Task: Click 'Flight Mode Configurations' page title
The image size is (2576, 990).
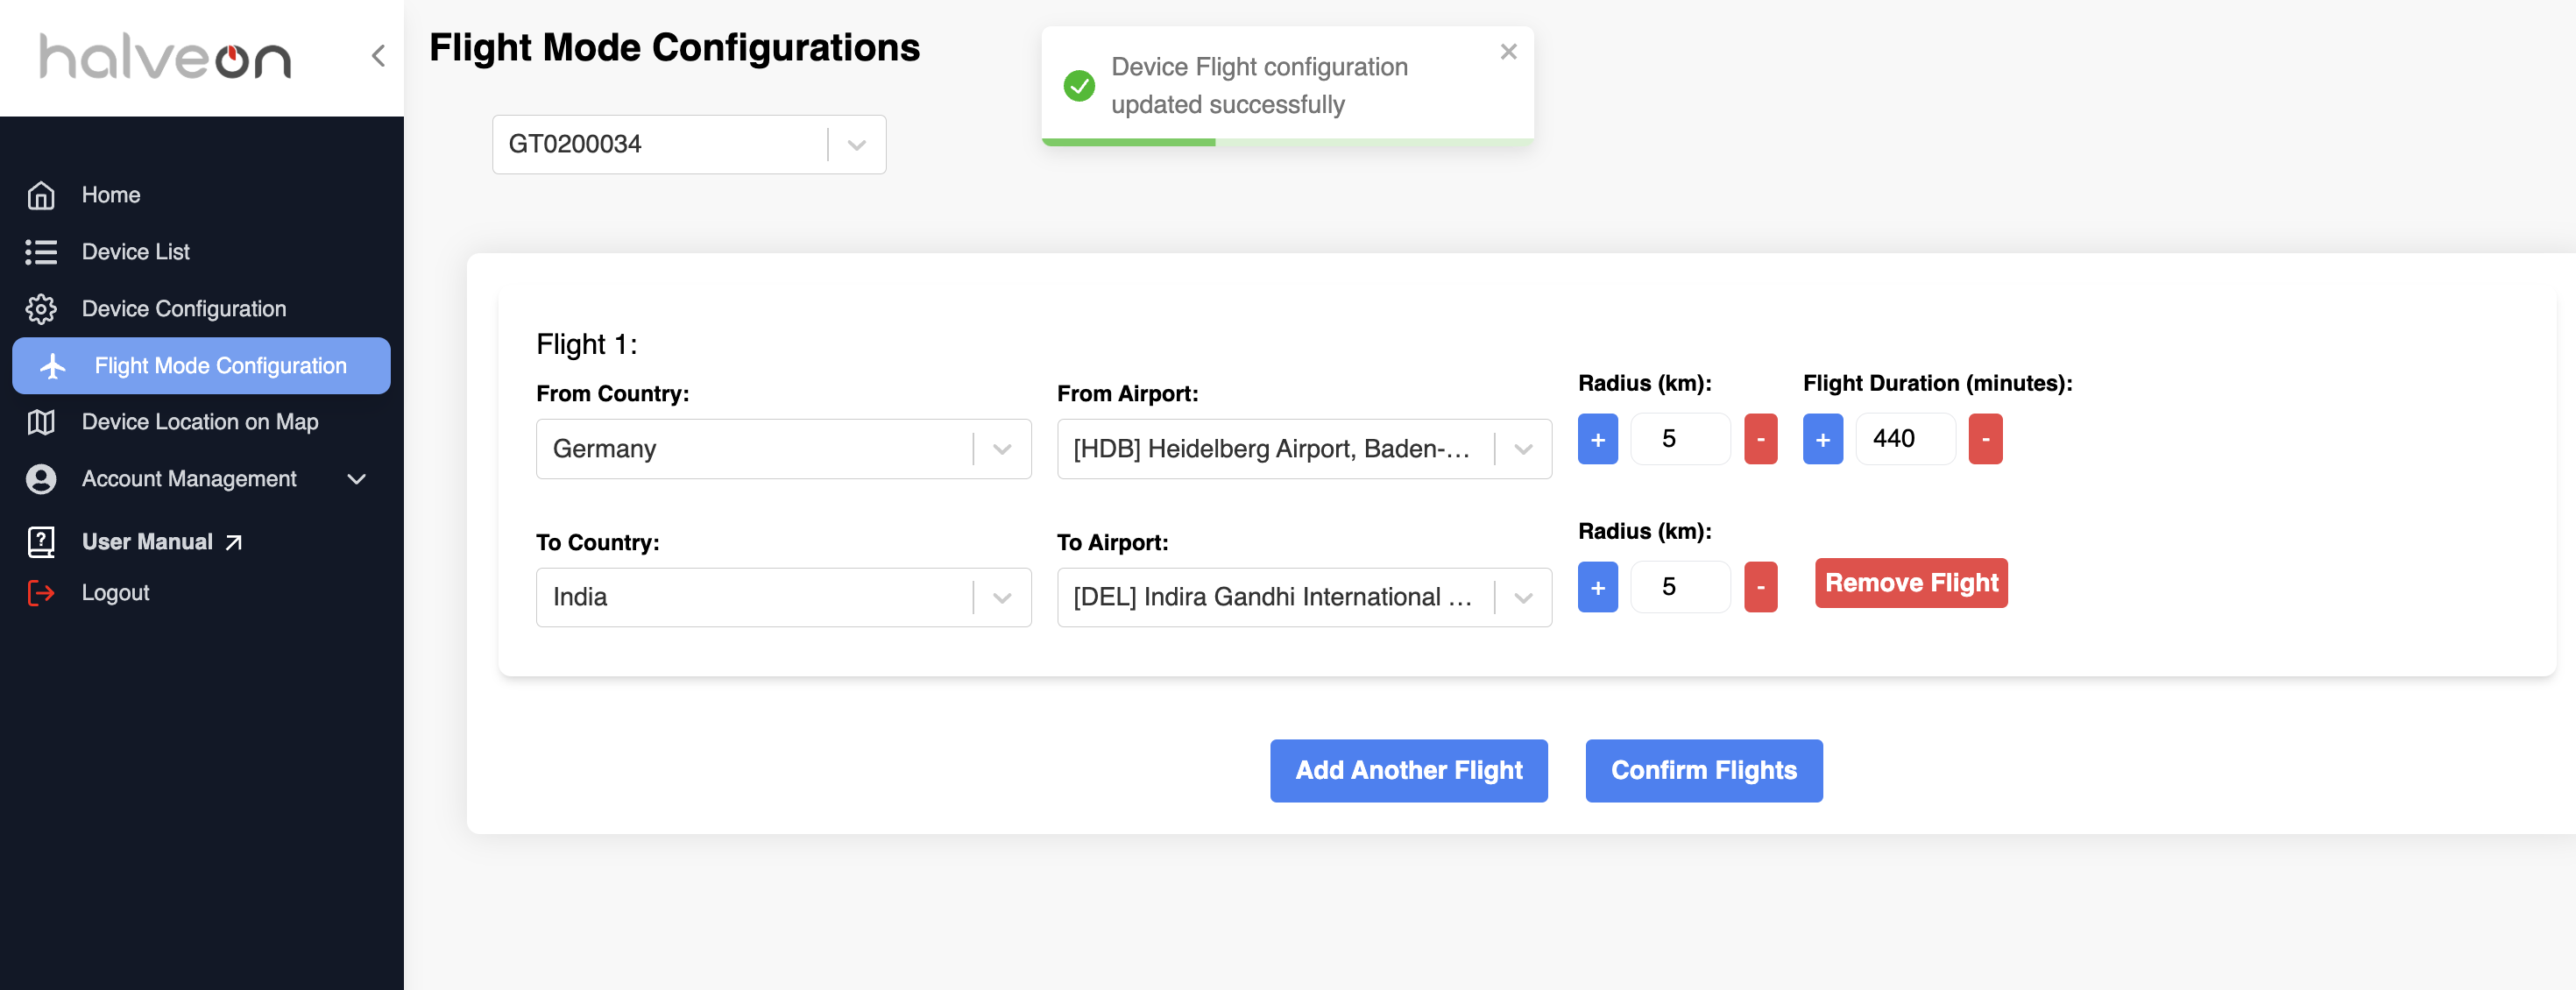Action: click(x=674, y=48)
